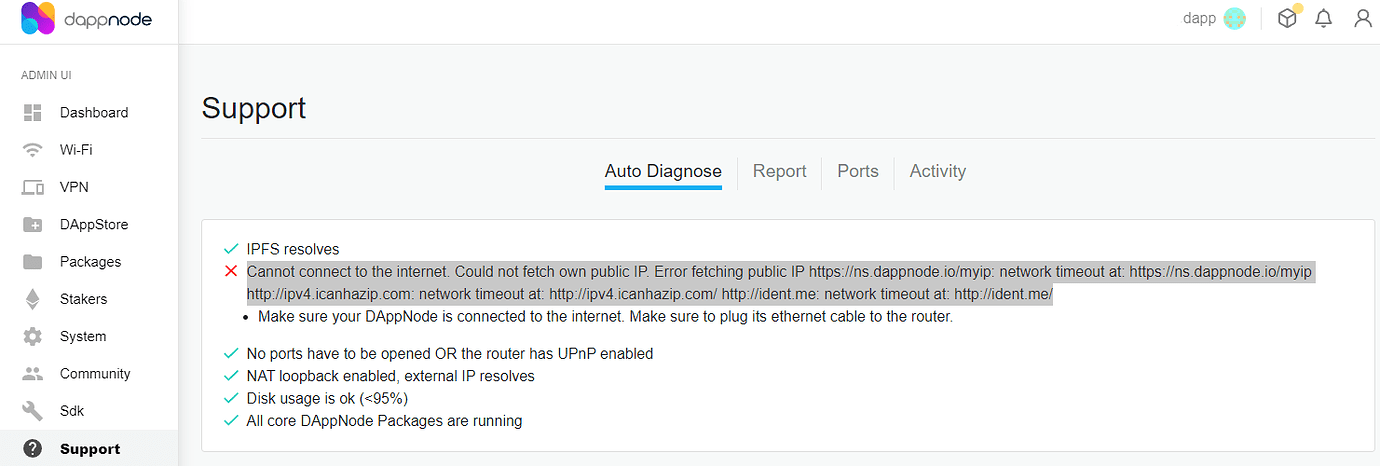Open the DAppStore folder-plus icon
The height and width of the screenshot is (466, 1380).
pyautogui.click(x=33, y=224)
